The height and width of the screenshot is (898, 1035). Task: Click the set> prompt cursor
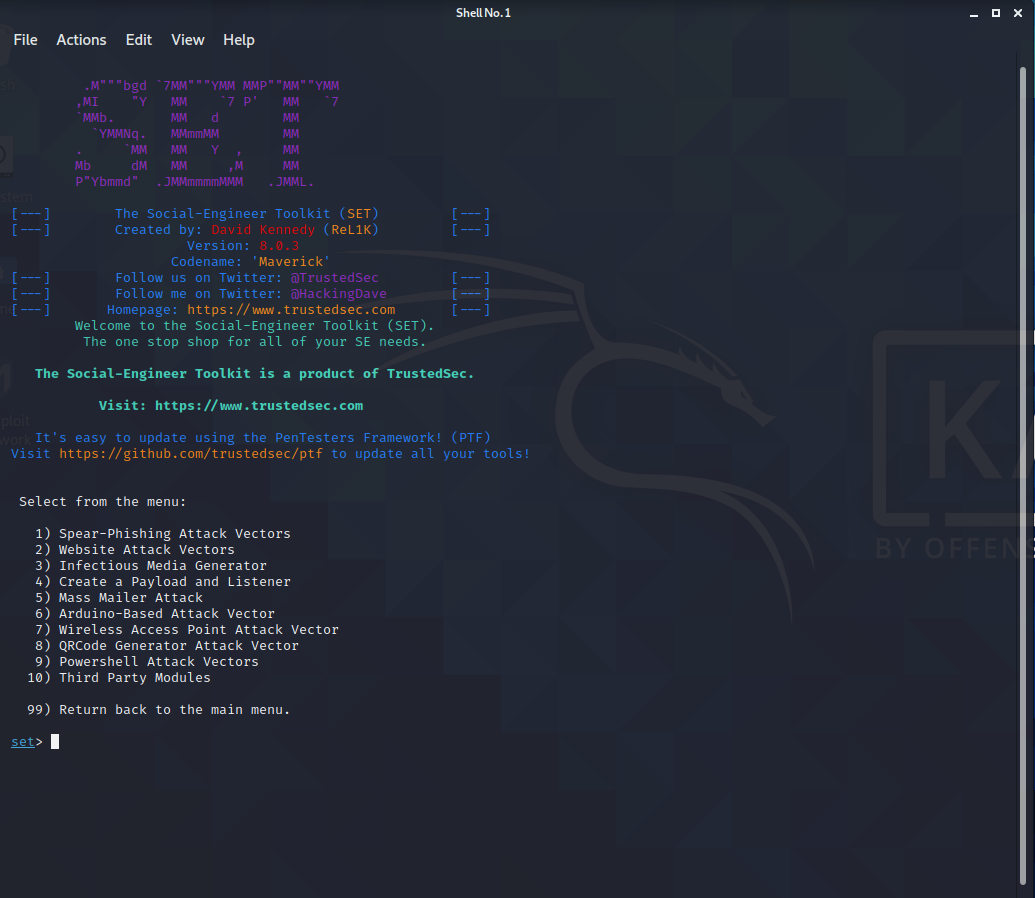tap(55, 742)
